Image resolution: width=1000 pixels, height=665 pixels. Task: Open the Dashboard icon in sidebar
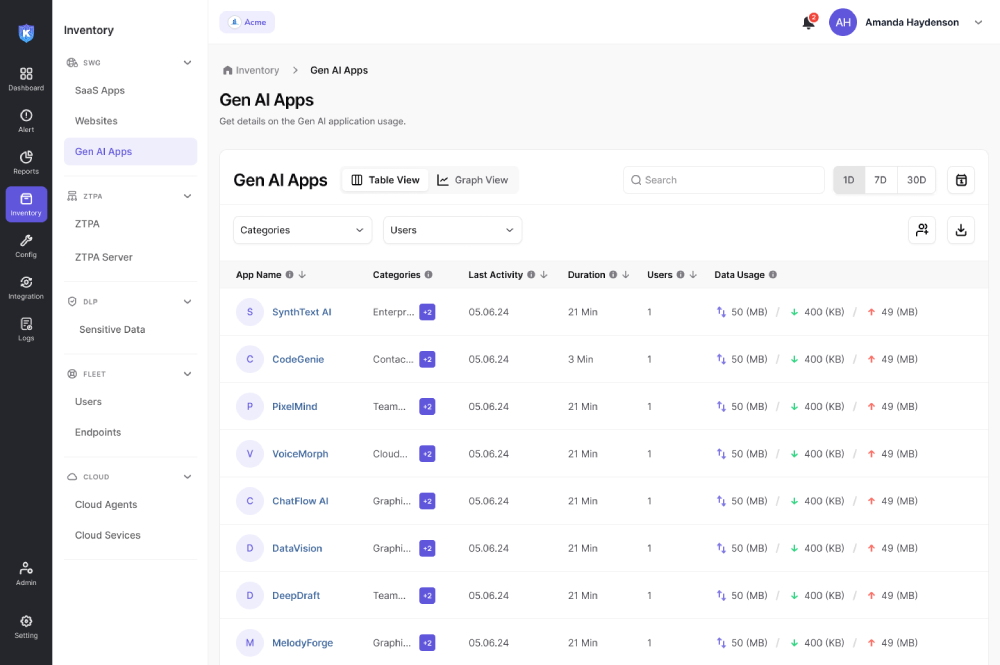tap(26, 78)
